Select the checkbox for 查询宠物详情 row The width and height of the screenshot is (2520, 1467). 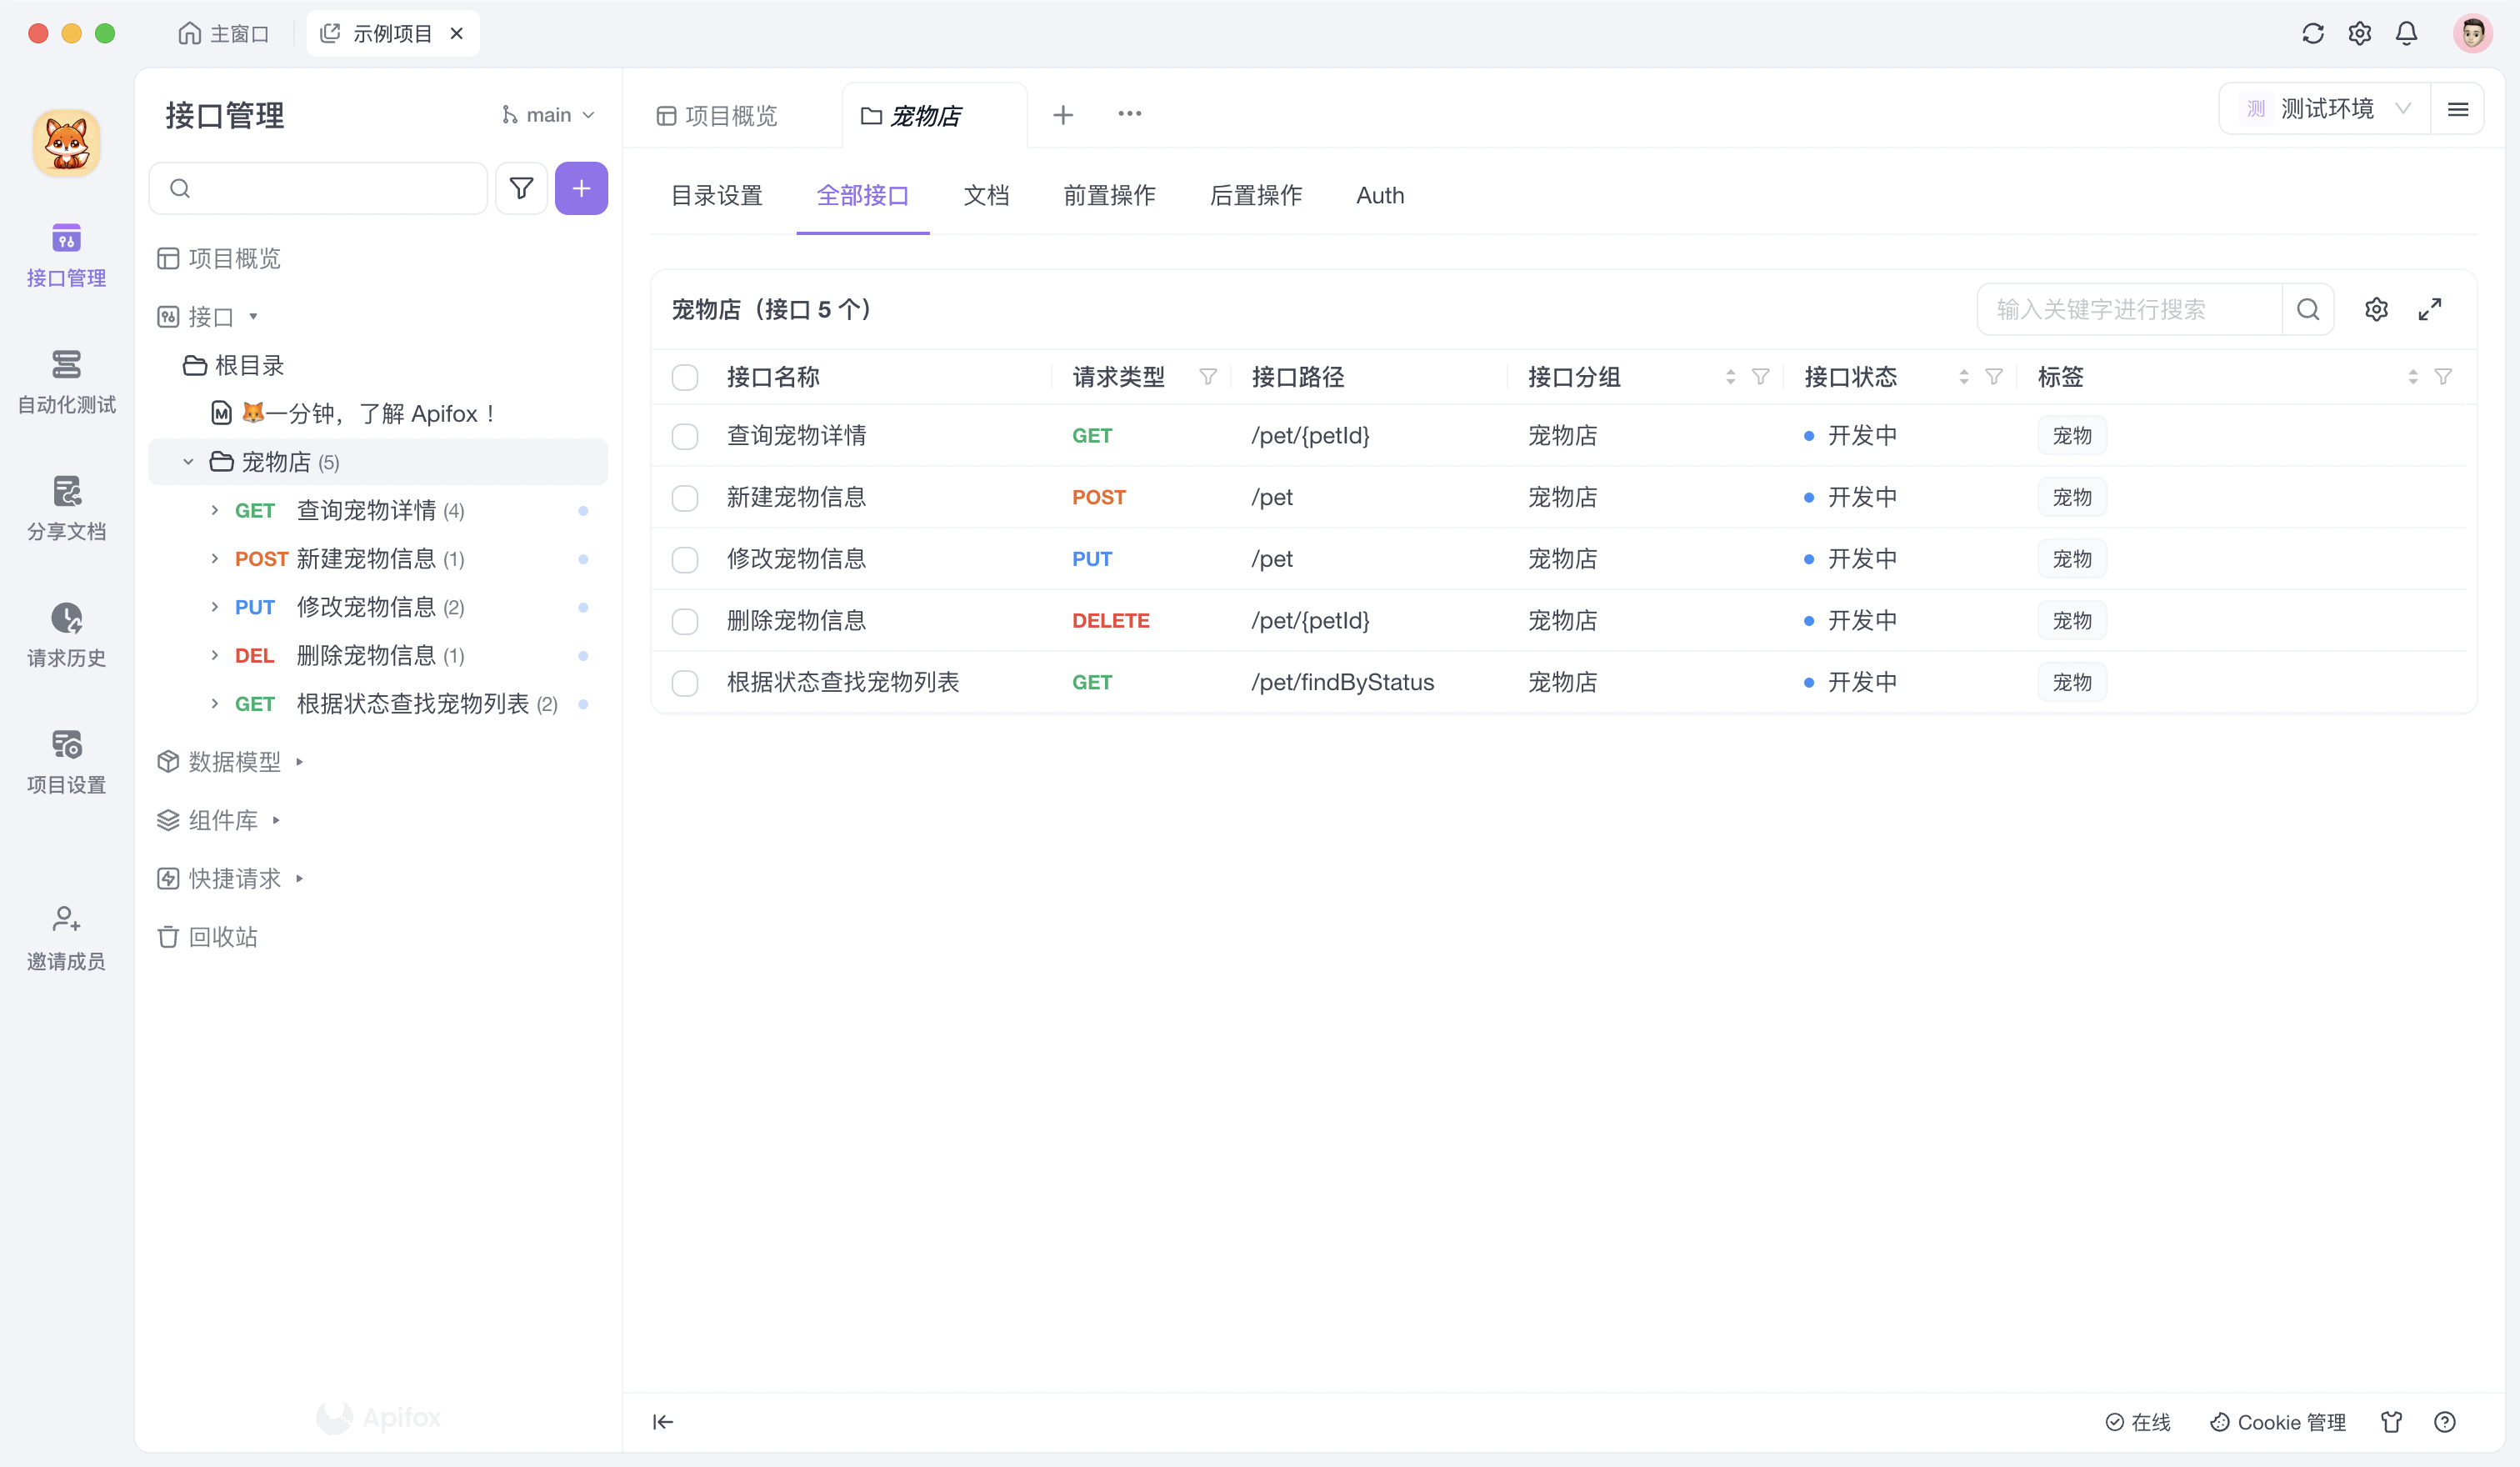click(x=685, y=436)
